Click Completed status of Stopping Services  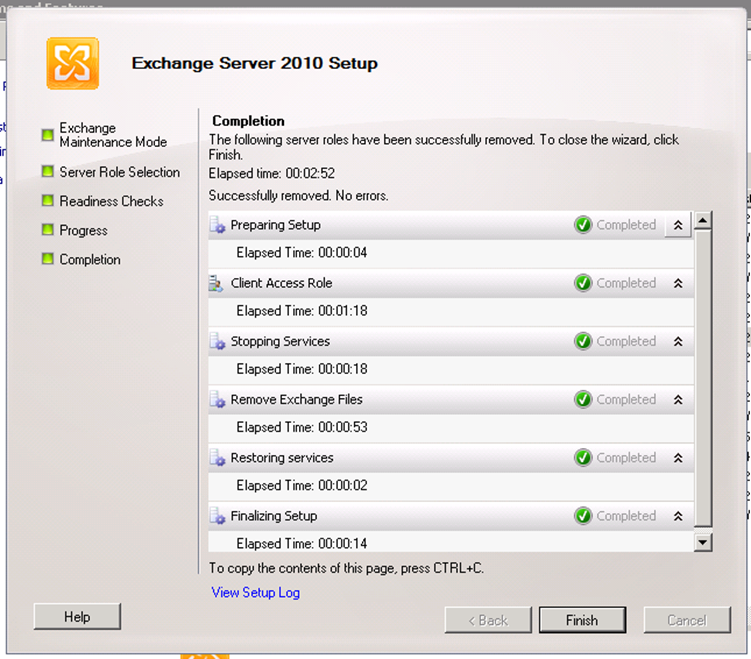[626, 341]
